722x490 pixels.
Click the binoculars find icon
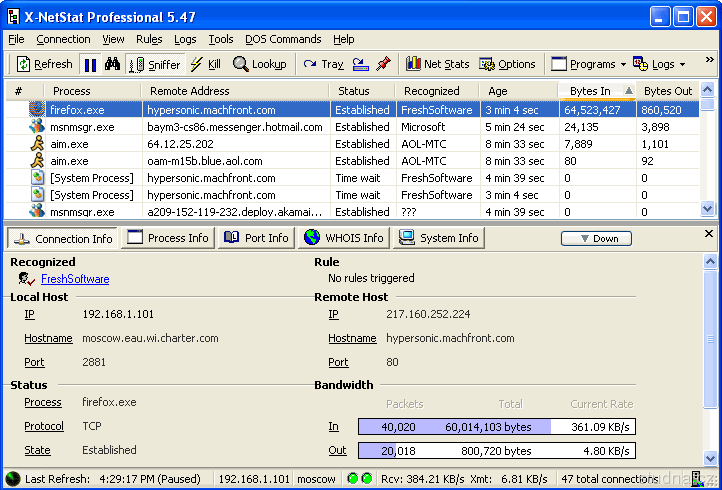click(x=112, y=64)
